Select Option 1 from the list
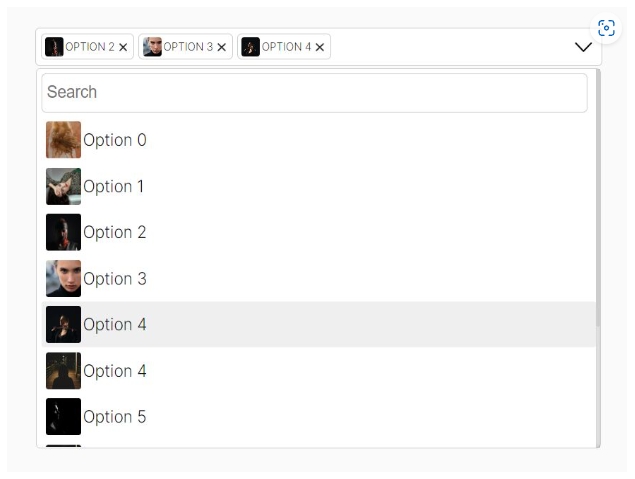 click(318, 186)
